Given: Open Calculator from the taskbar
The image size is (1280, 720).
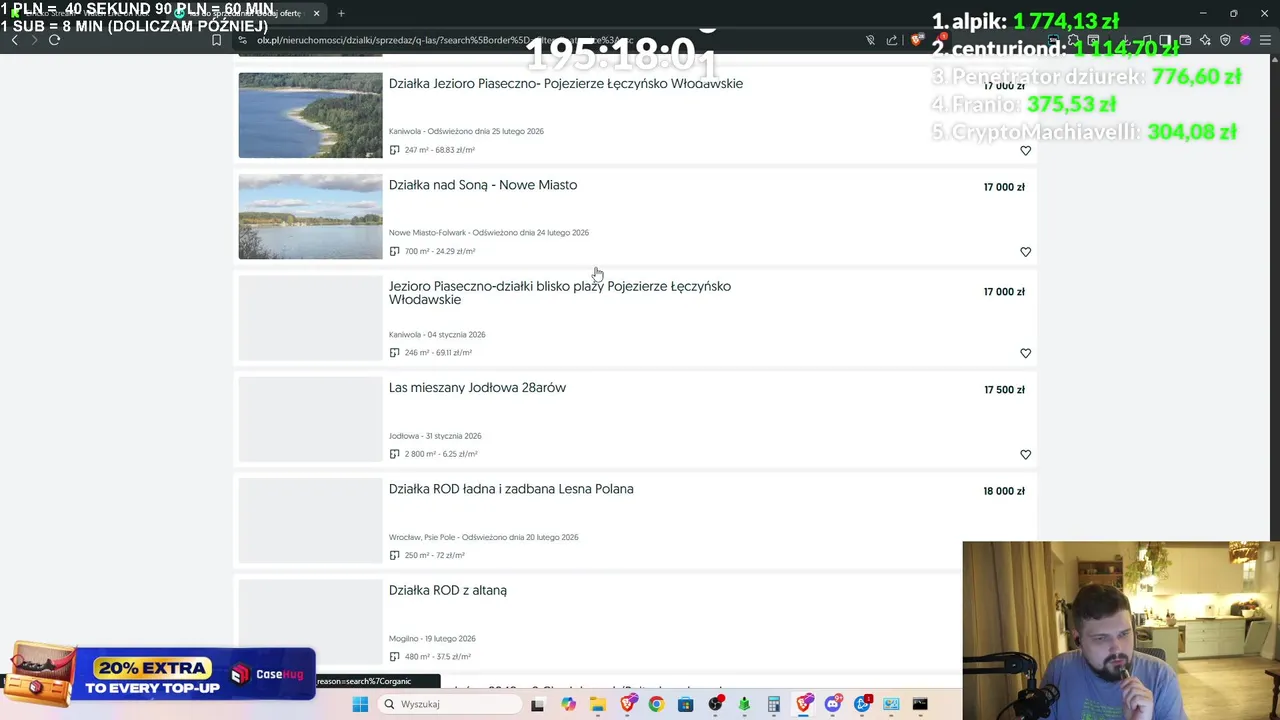Looking at the screenshot, I should (773, 704).
